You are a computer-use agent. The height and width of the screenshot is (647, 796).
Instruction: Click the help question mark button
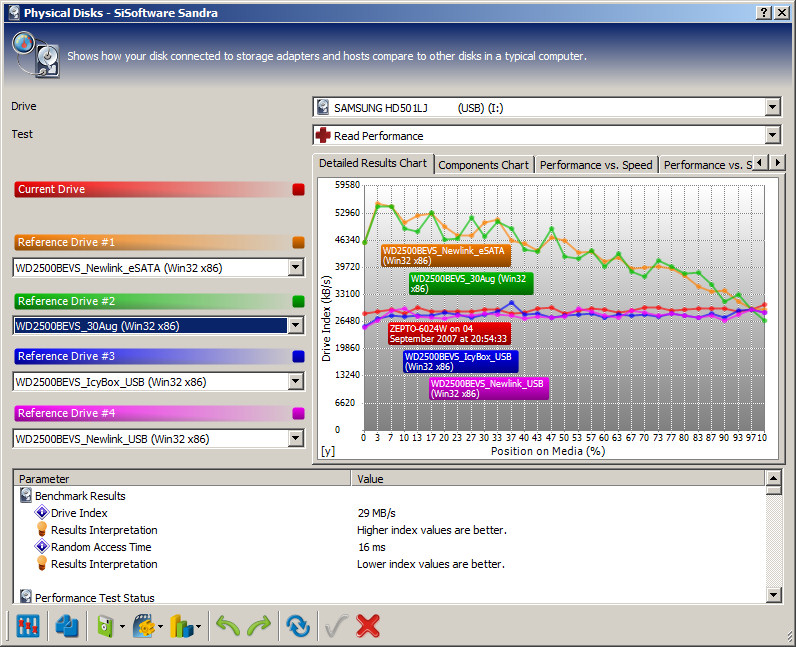764,13
